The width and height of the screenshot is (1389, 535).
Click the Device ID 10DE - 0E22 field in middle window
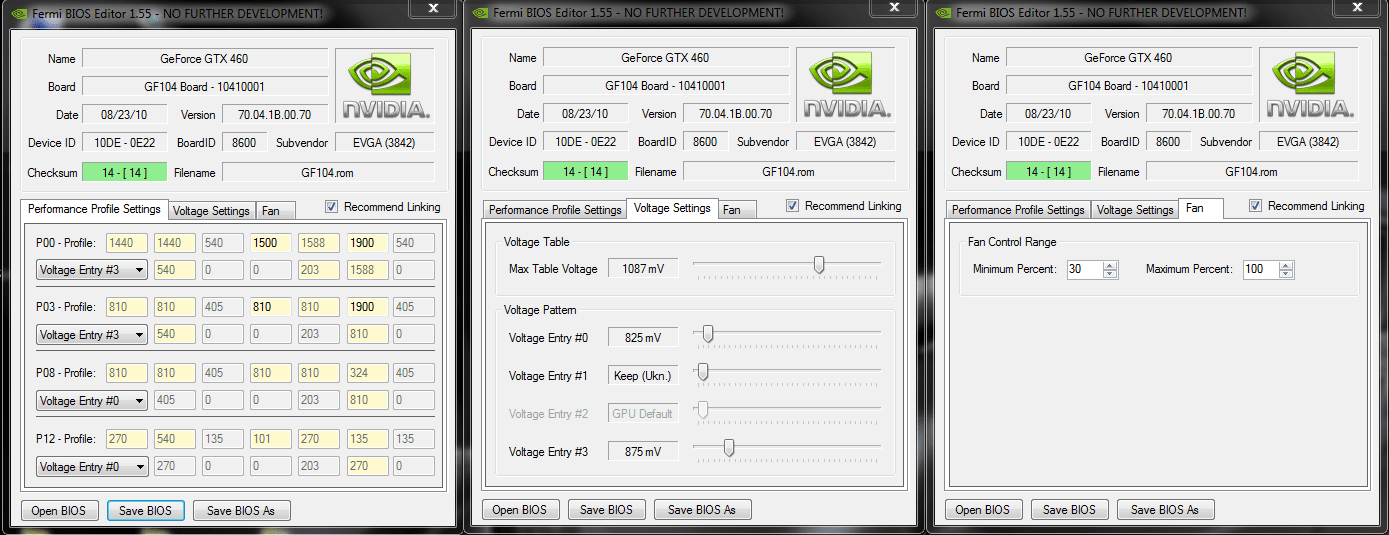click(x=585, y=142)
